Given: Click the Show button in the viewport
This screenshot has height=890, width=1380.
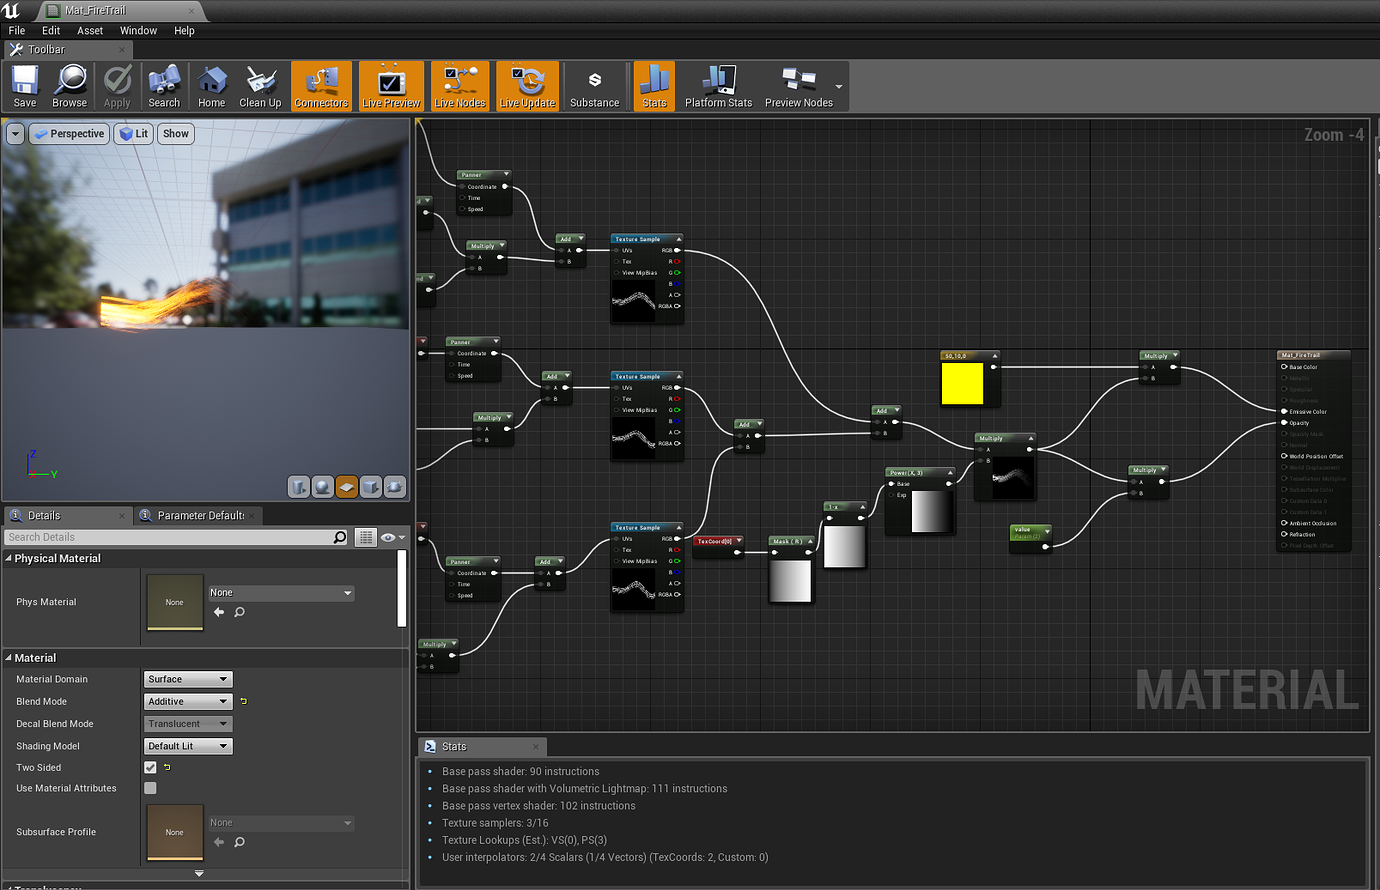Looking at the screenshot, I should click(x=176, y=133).
